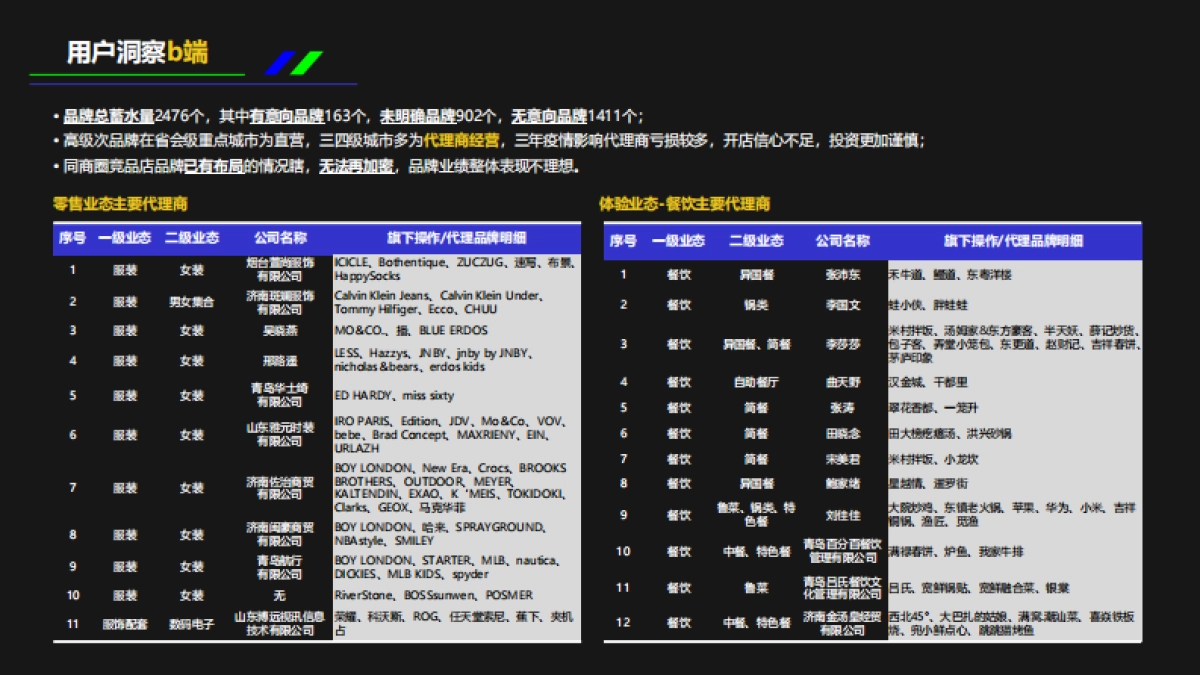1200x675 pixels.
Task: Select the yellow heading 零售业态主要代理商
Action: point(119,203)
